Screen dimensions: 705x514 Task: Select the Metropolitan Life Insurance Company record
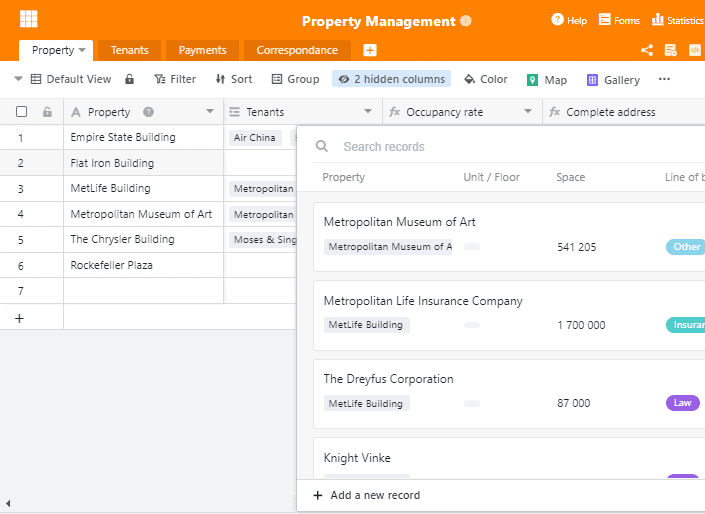tap(509, 315)
